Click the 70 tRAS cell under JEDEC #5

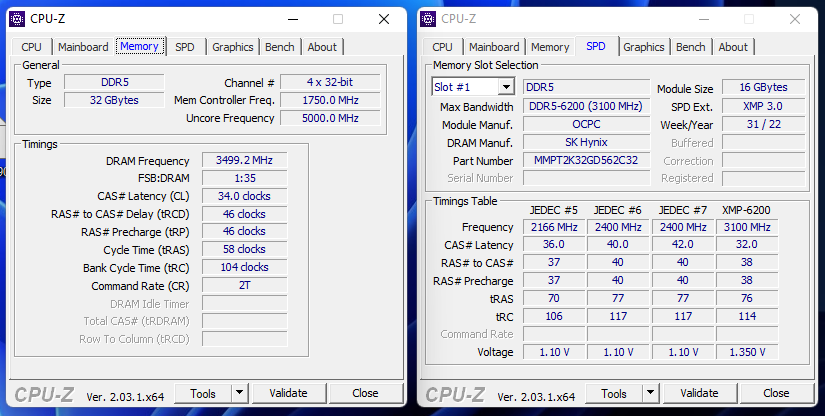[x=554, y=298]
